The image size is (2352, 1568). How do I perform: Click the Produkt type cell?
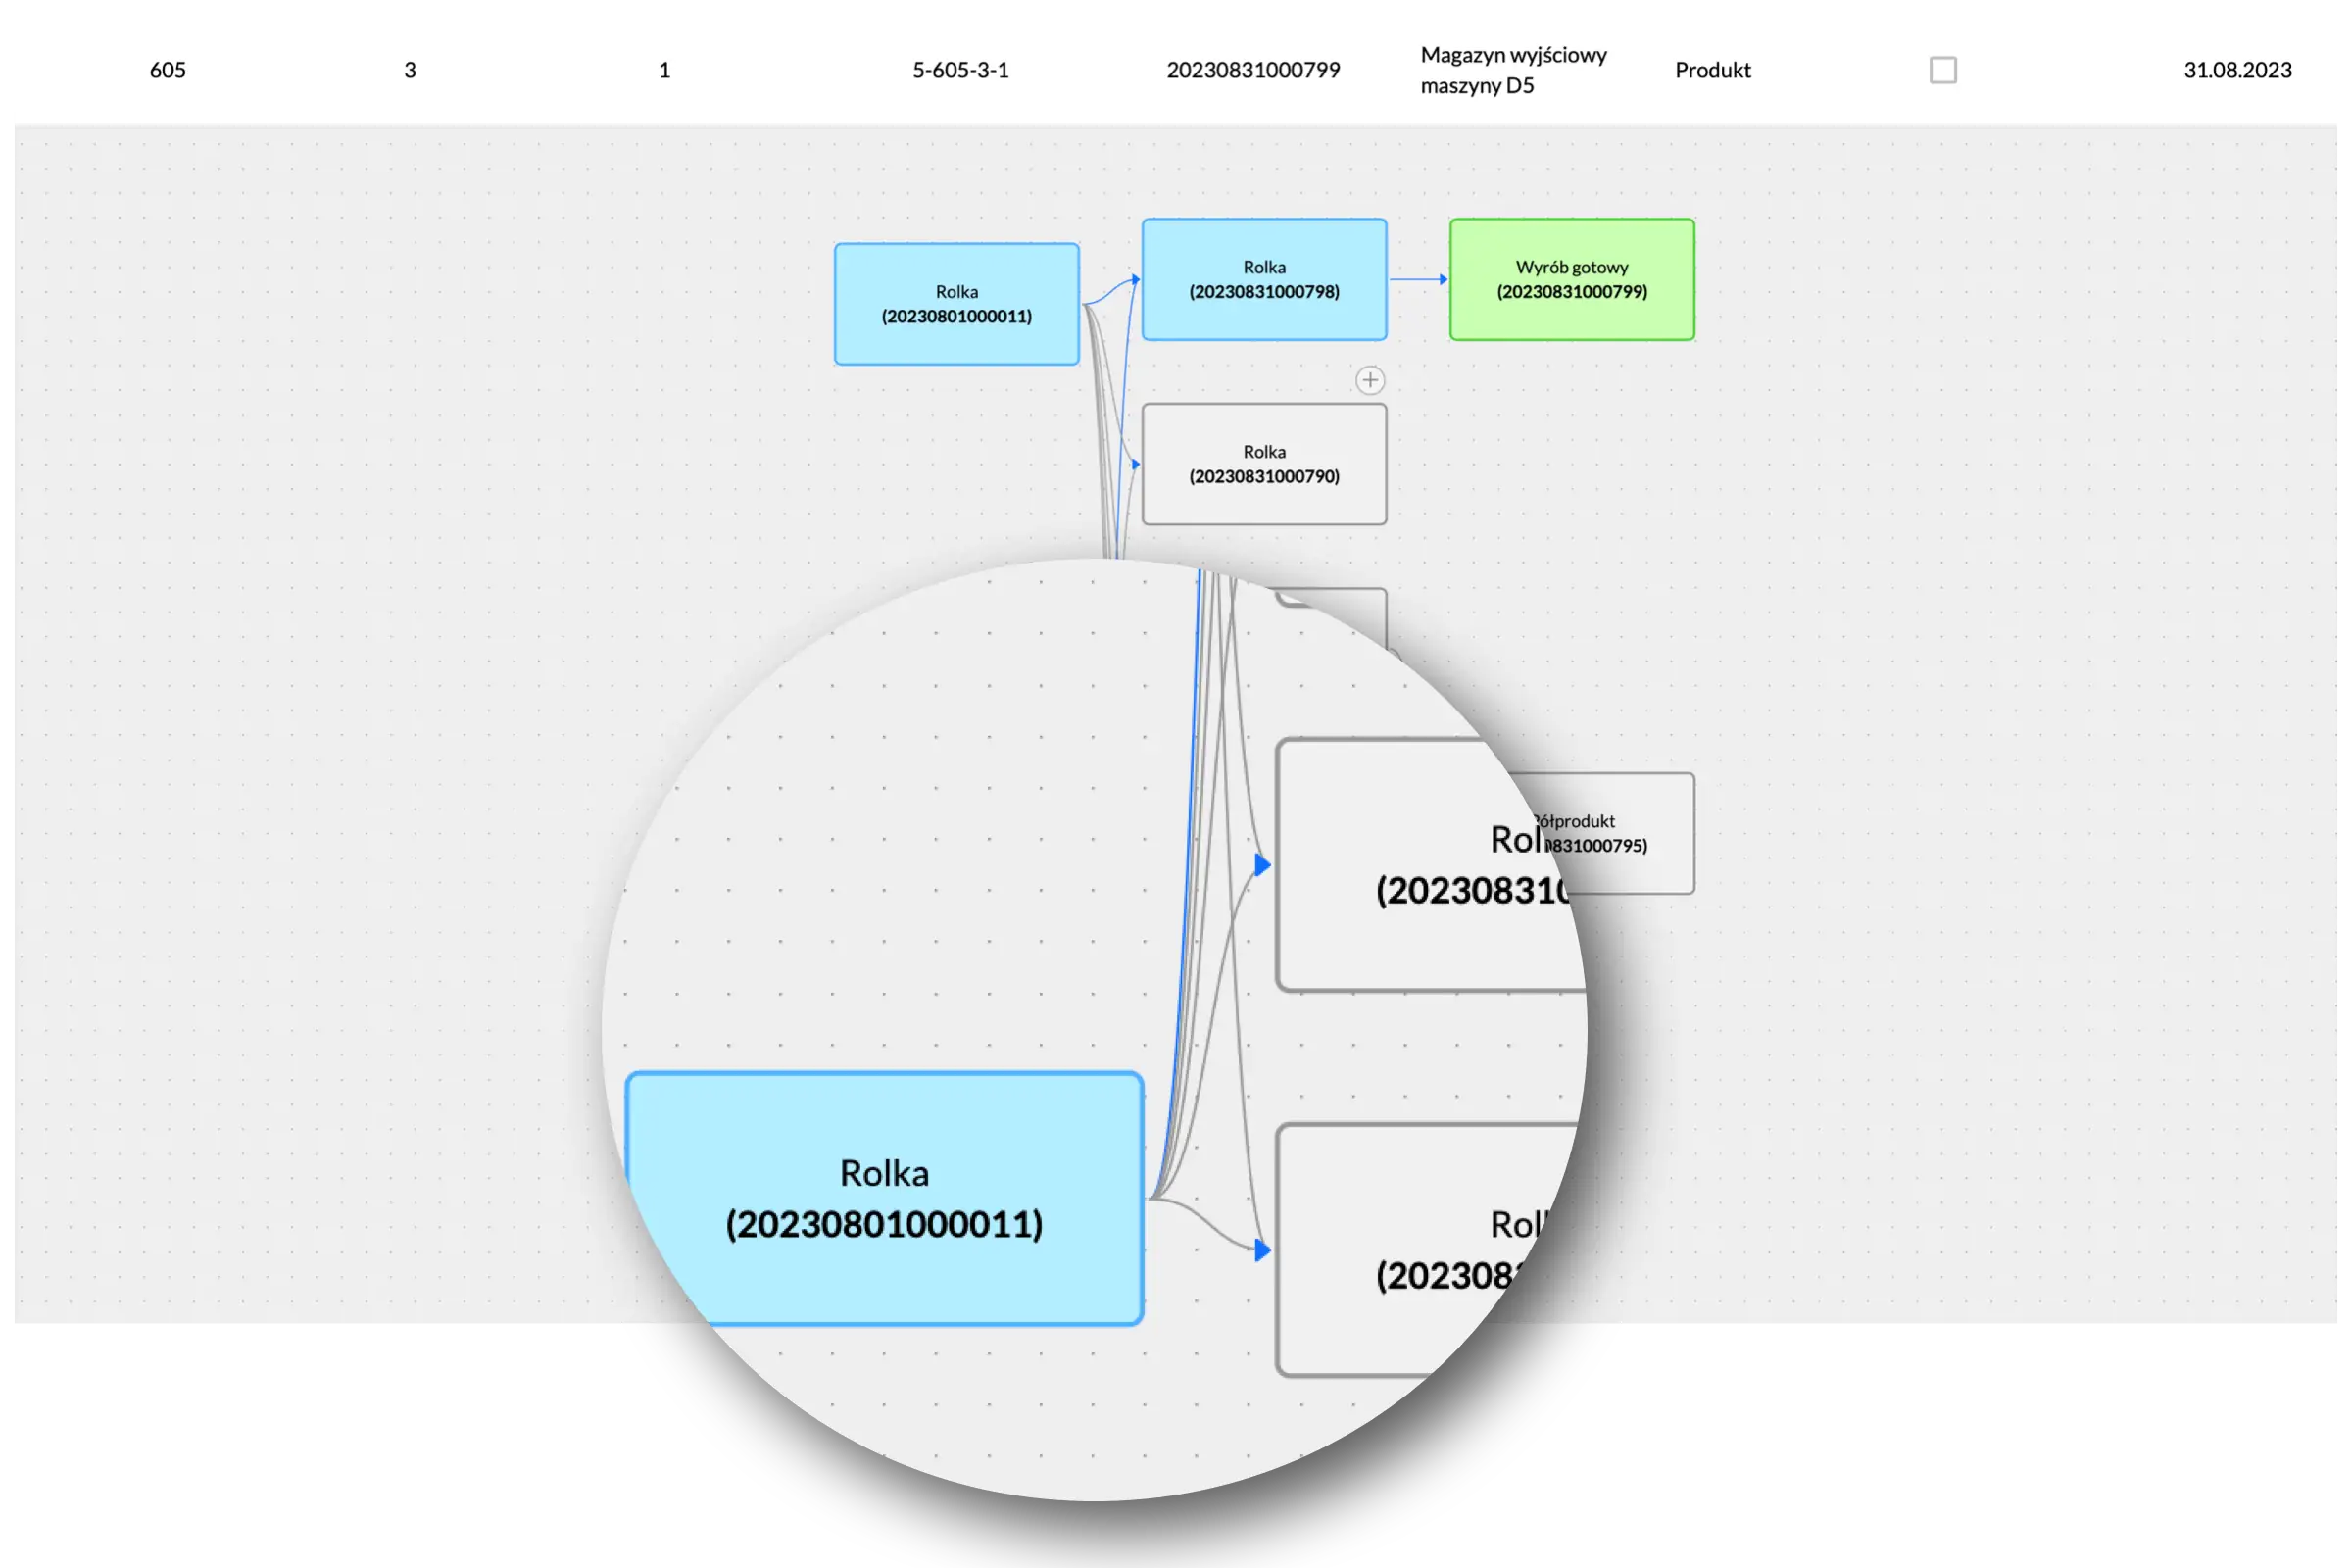point(1712,70)
